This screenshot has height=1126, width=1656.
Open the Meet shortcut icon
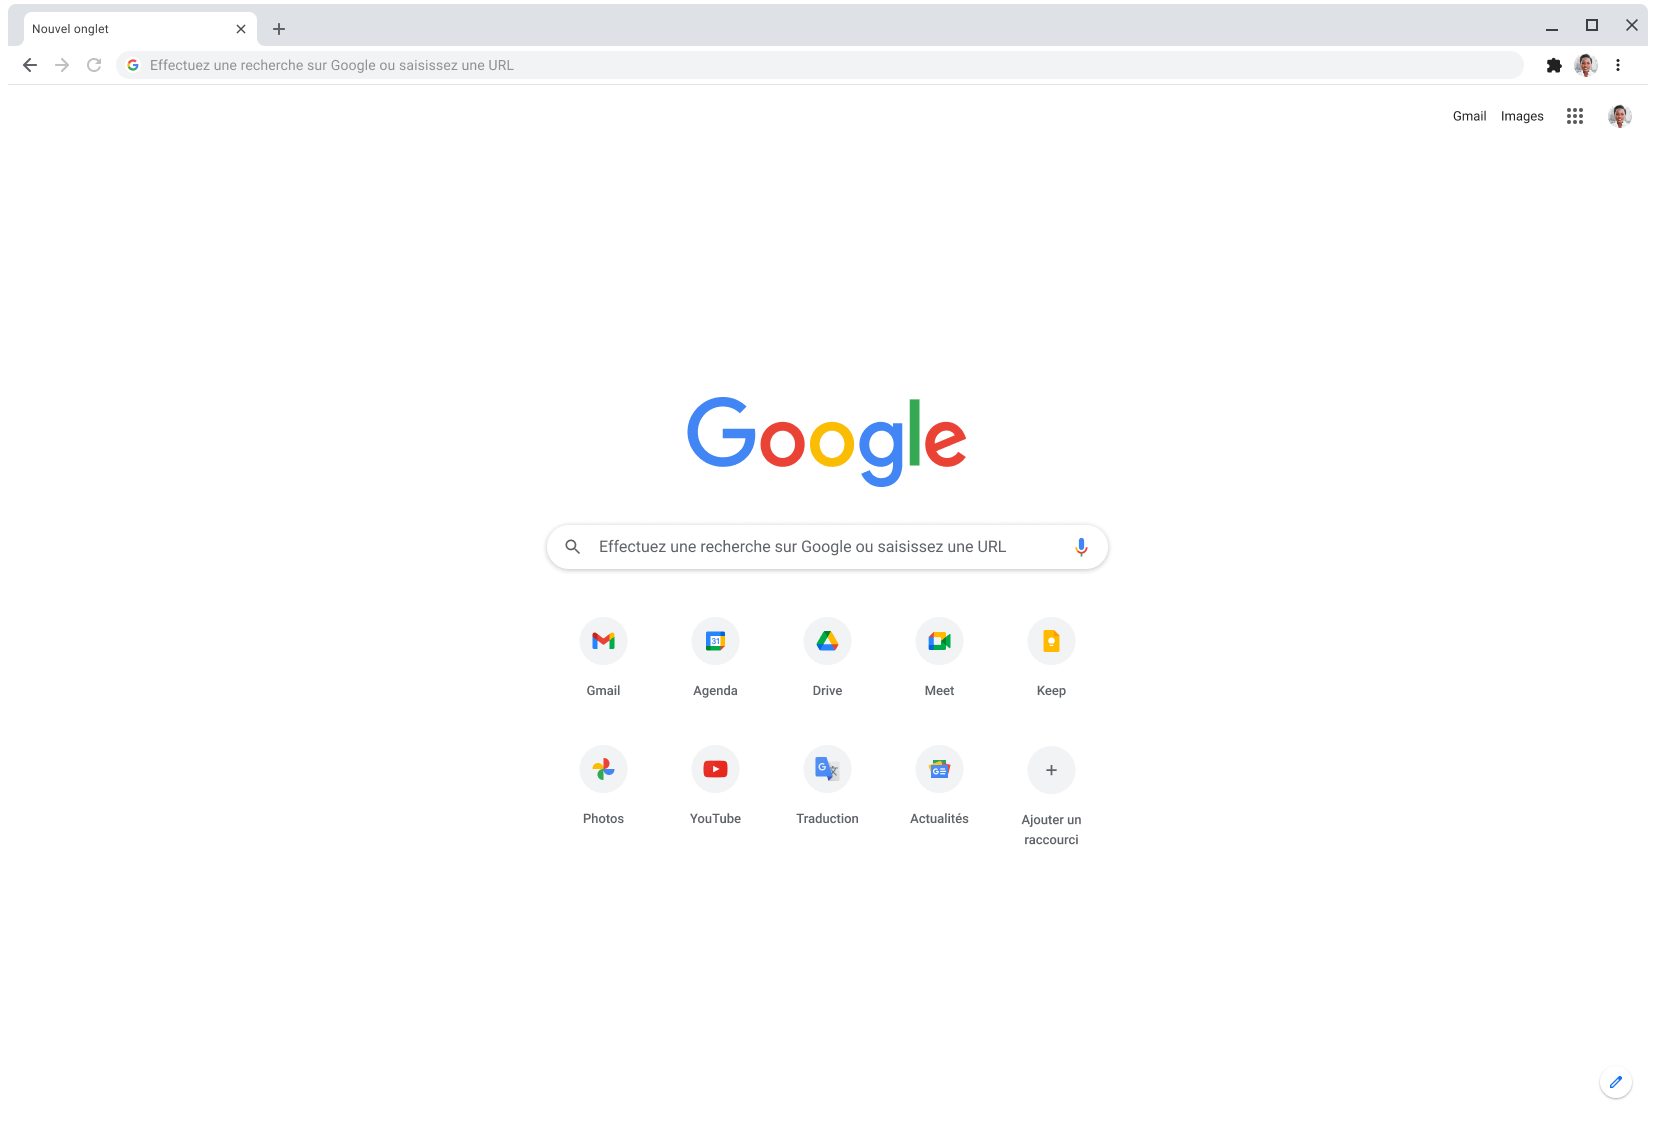939,641
